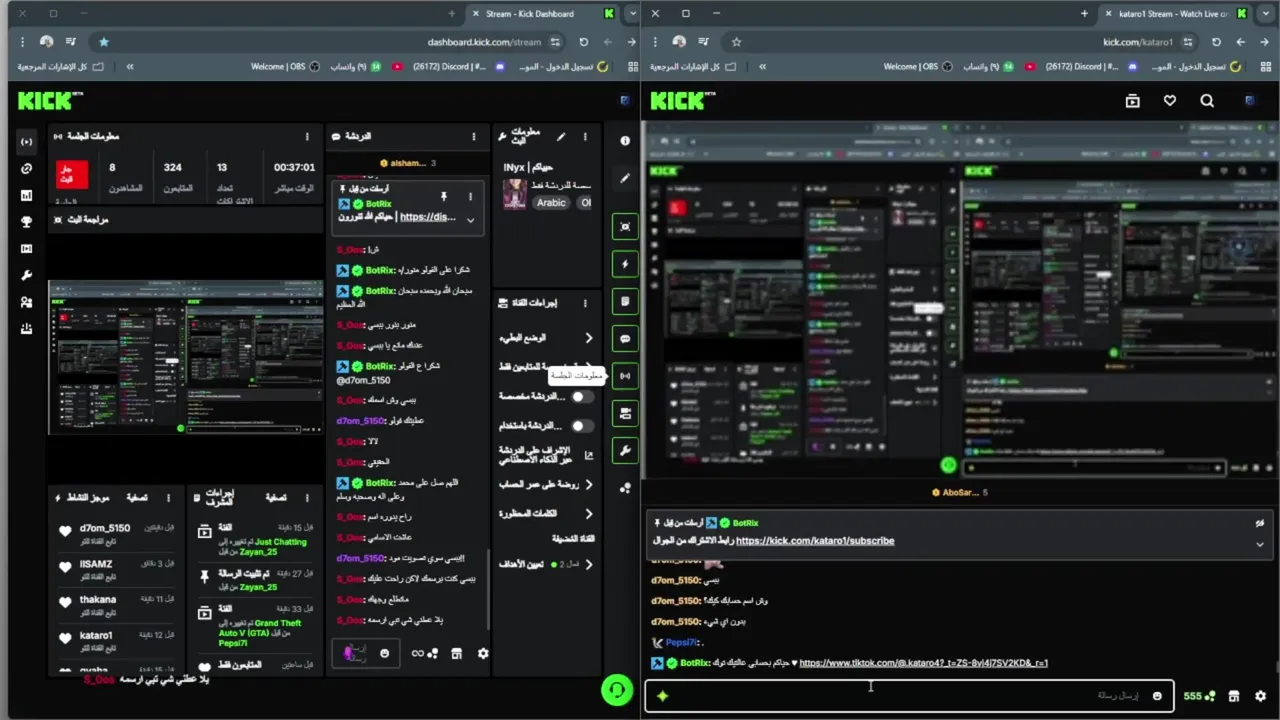Collapse the pinned message in the kataro1 chat
1280x720 pixels.
point(1260,544)
